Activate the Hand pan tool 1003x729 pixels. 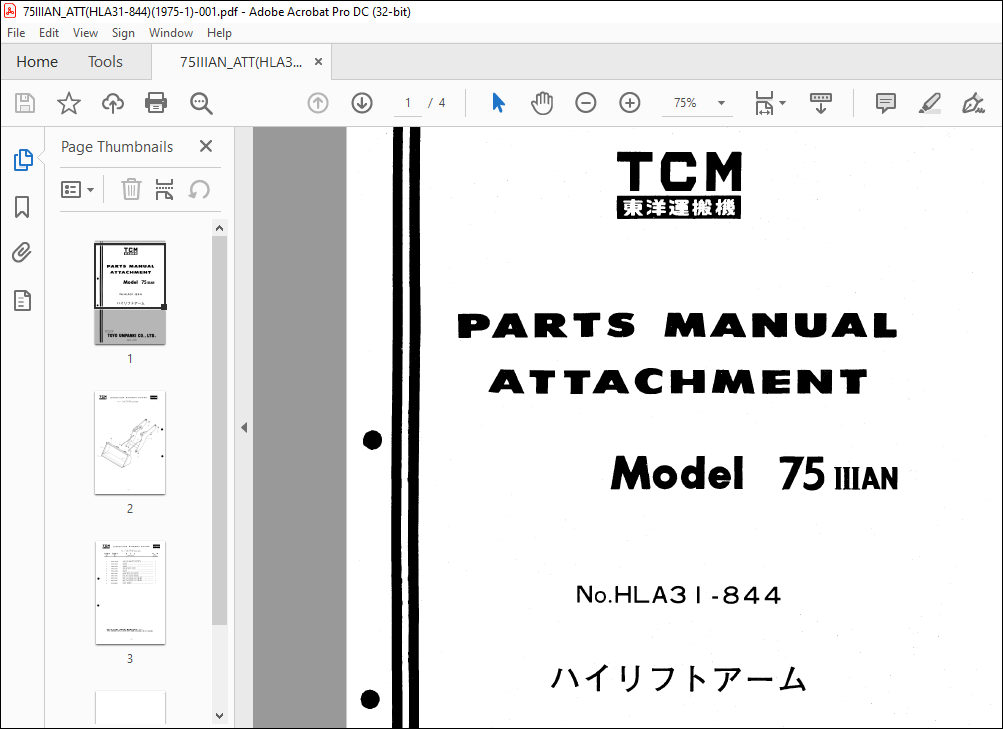click(x=542, y=103)
